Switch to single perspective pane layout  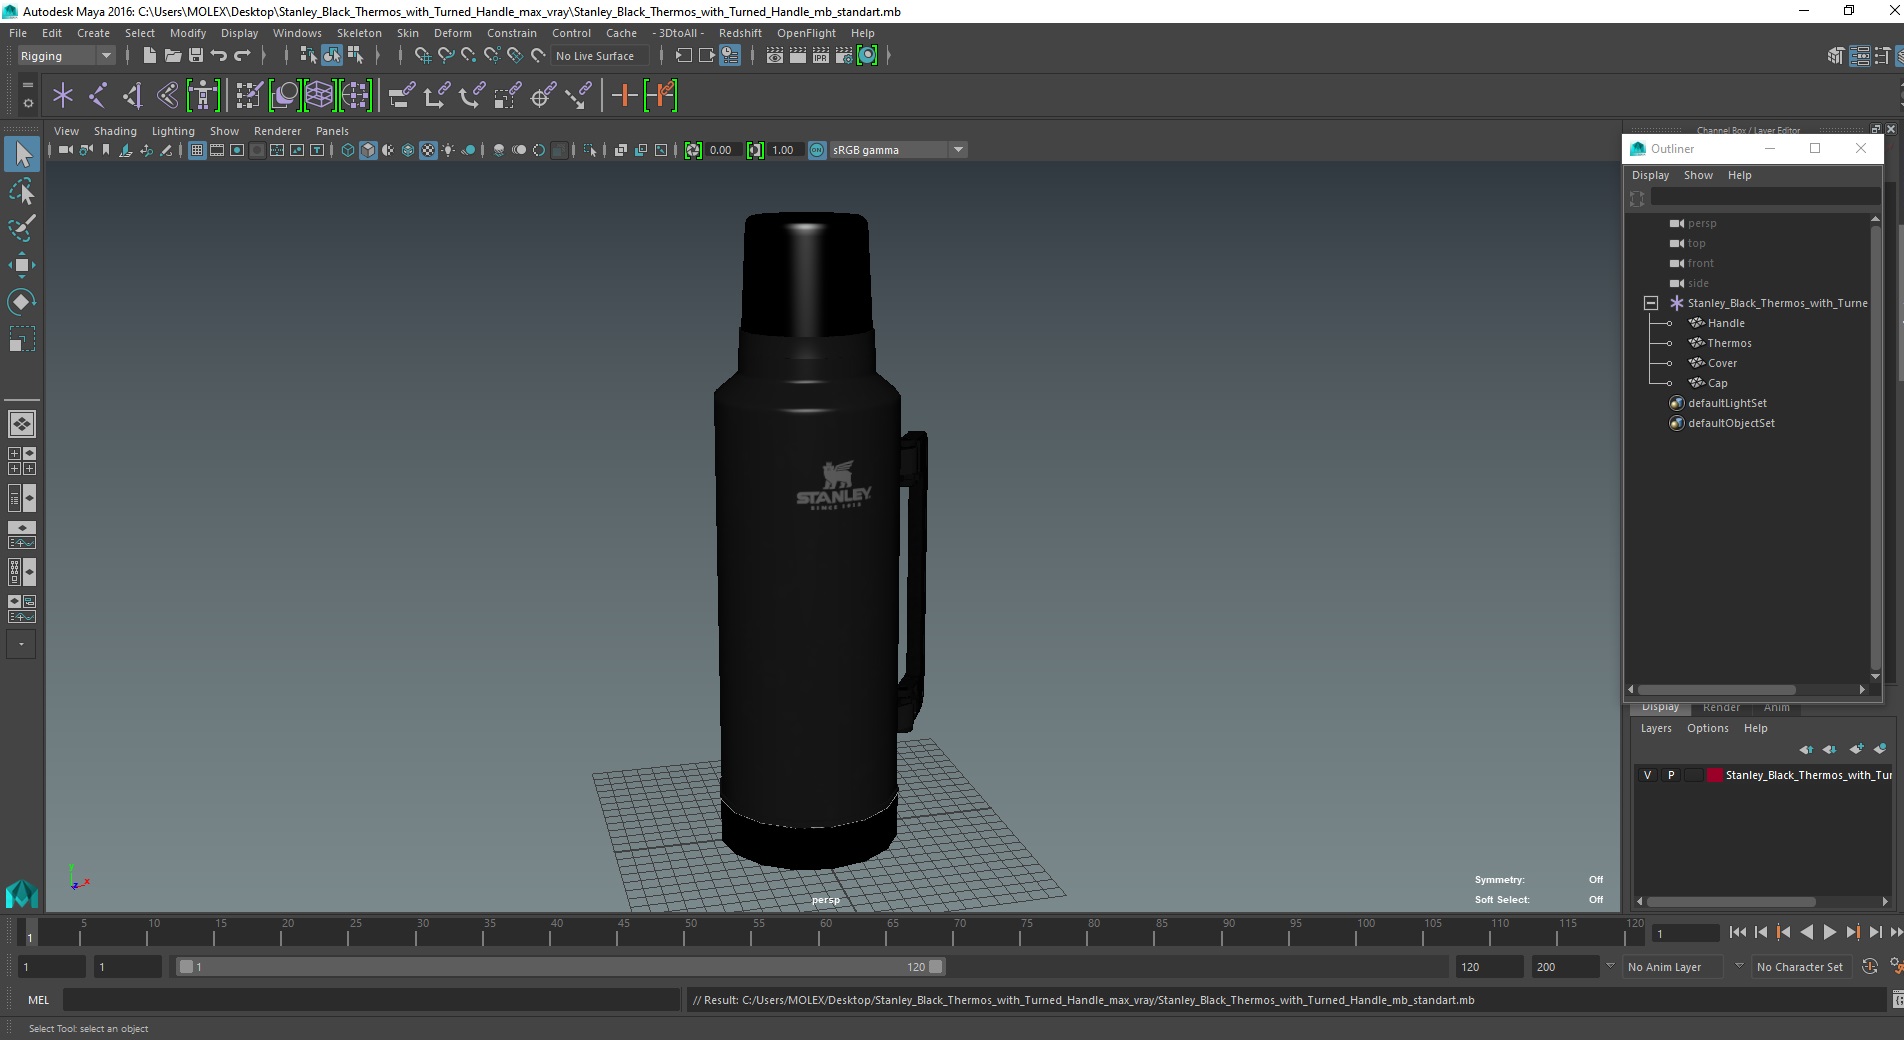21,424
